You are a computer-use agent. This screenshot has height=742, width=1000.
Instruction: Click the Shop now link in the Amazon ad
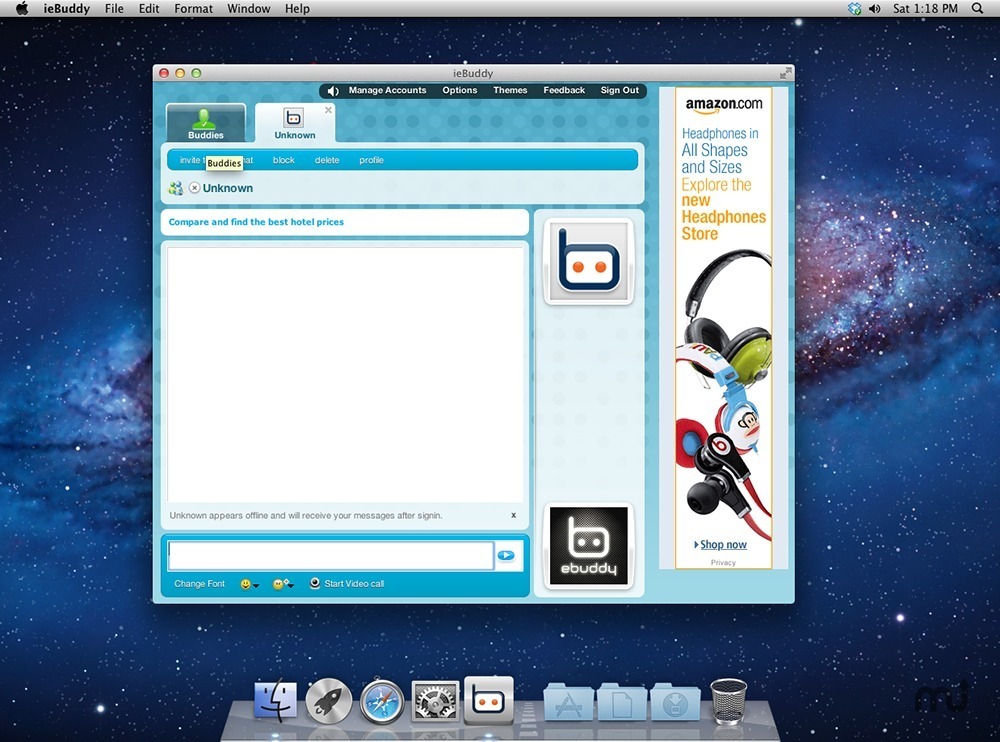(723, 544)
